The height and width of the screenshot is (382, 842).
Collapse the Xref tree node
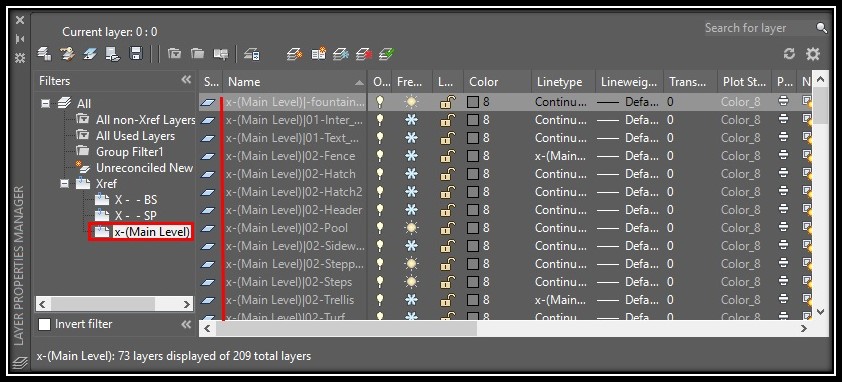coord(65,184)
